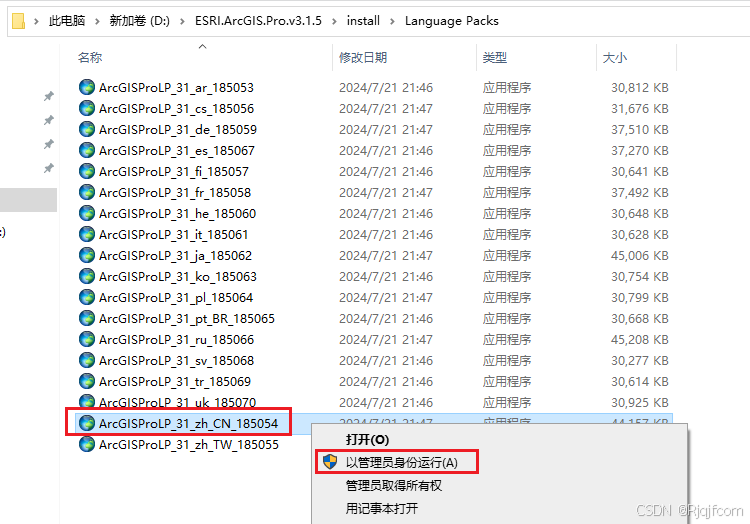The width and height of the screenshot is (750, 524).
Task: Select file name ArcGISProLP_31_de_185059
Action: click(178, 129)
